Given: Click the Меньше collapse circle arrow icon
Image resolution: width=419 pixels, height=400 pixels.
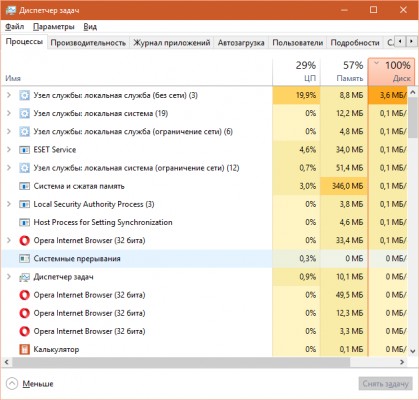Looking at the screenshot, I should click(x=12, y=384).
